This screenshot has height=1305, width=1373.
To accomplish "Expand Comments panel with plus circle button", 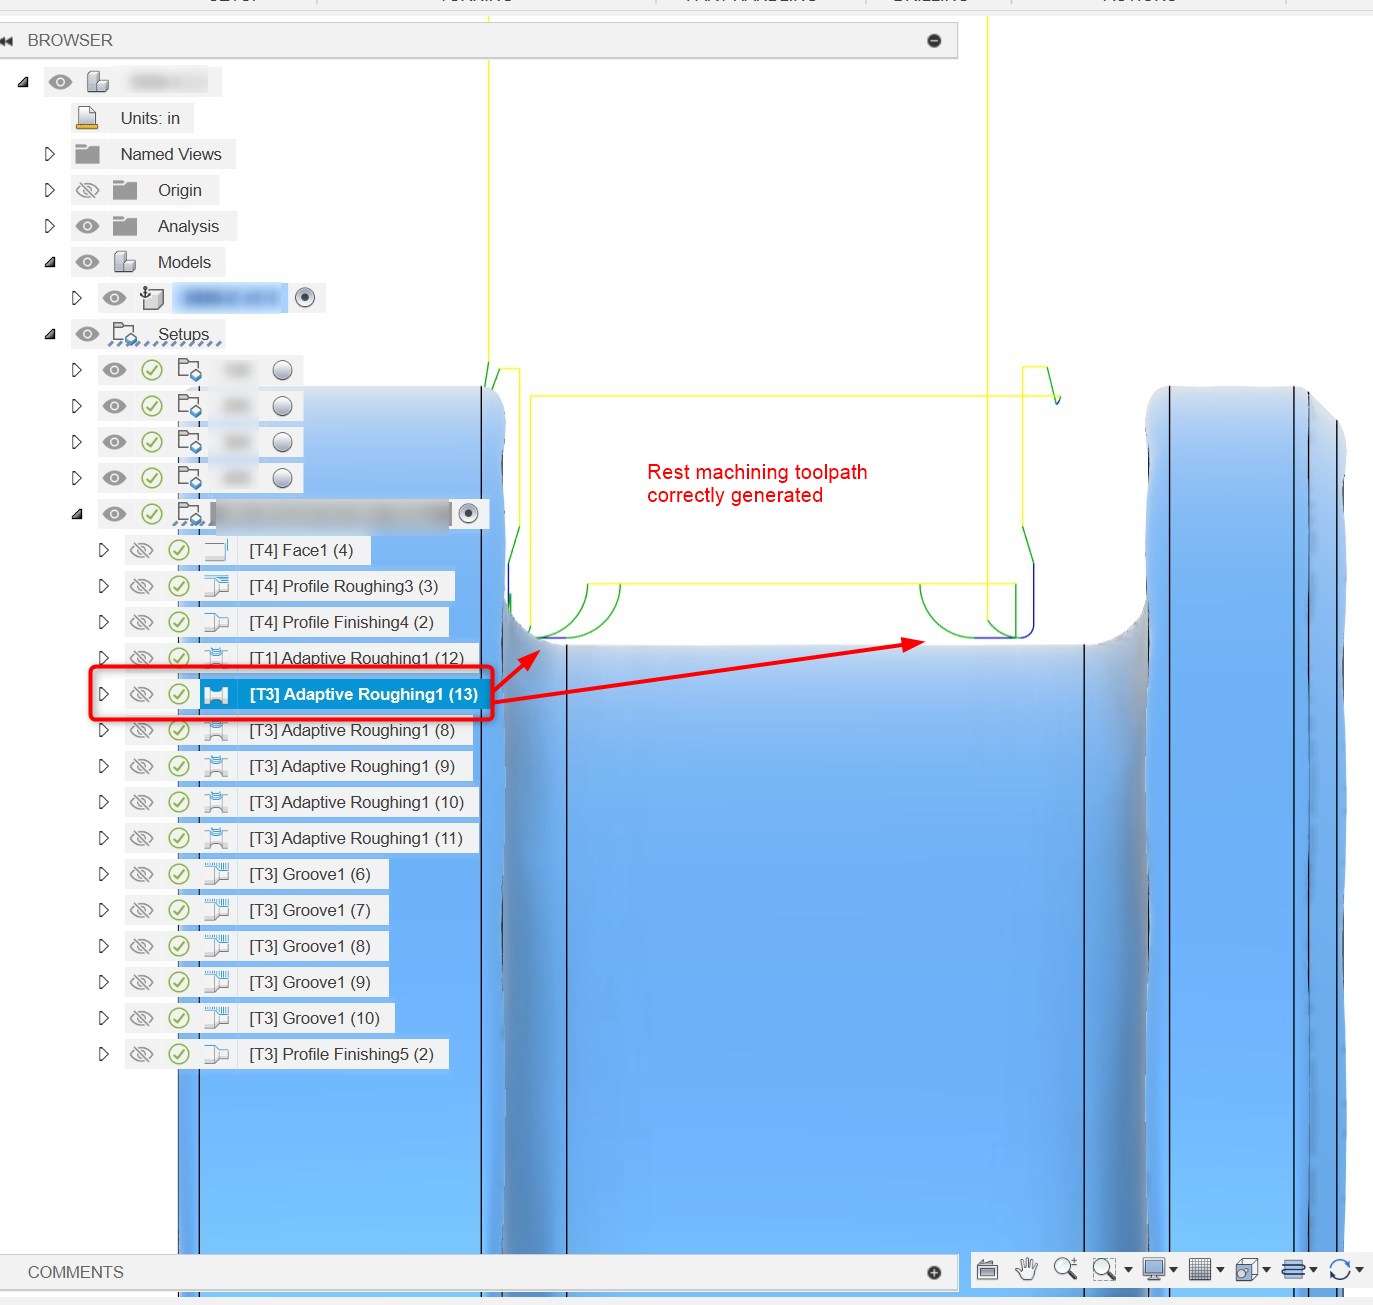I will point(934,1273).
